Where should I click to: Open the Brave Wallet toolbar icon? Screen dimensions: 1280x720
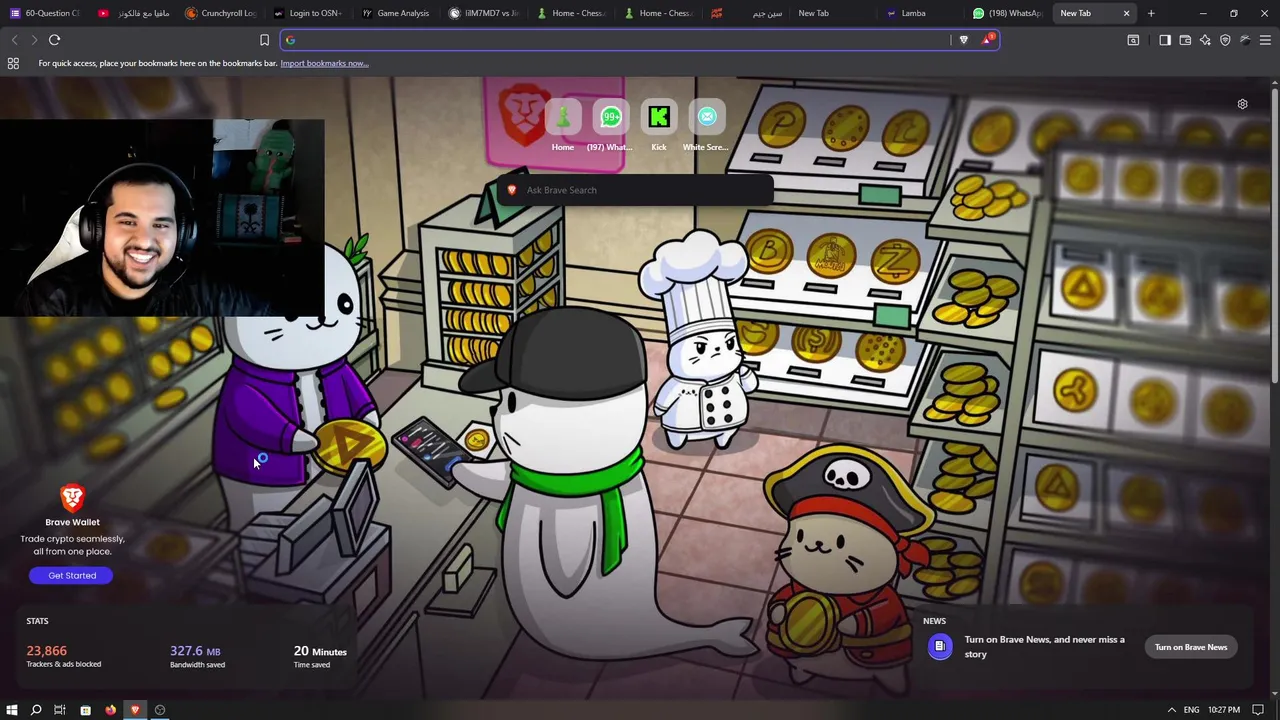pos(1185,40)
